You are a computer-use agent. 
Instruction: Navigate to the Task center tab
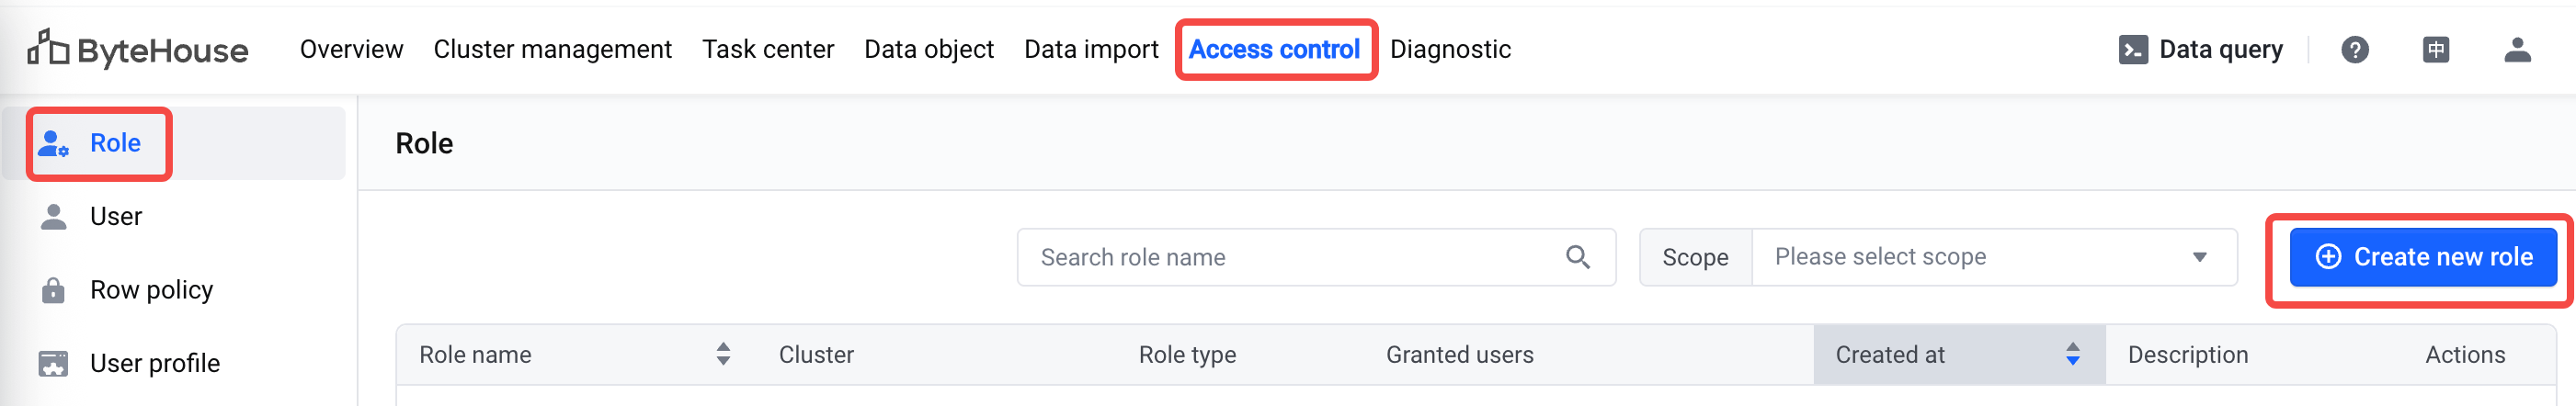coord(767,49)
